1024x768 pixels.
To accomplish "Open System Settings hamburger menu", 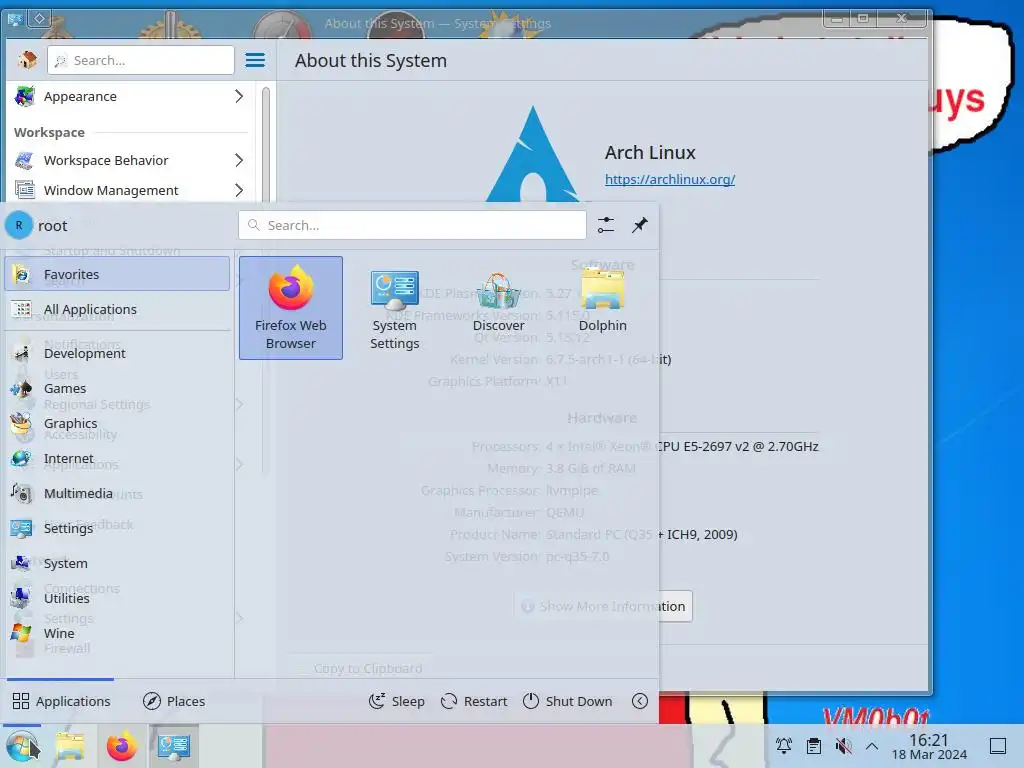I will coord(255,60).
